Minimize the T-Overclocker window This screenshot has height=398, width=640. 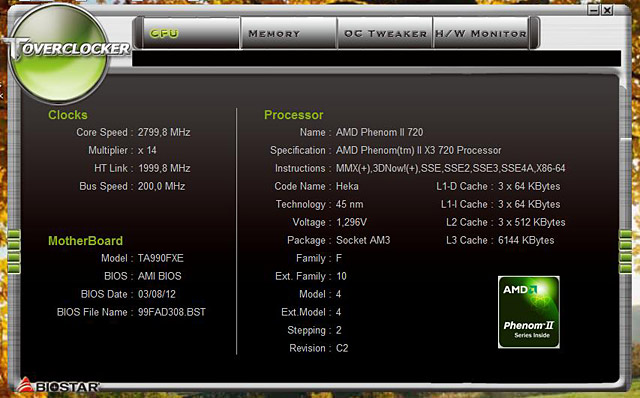(x=593, y=10)
